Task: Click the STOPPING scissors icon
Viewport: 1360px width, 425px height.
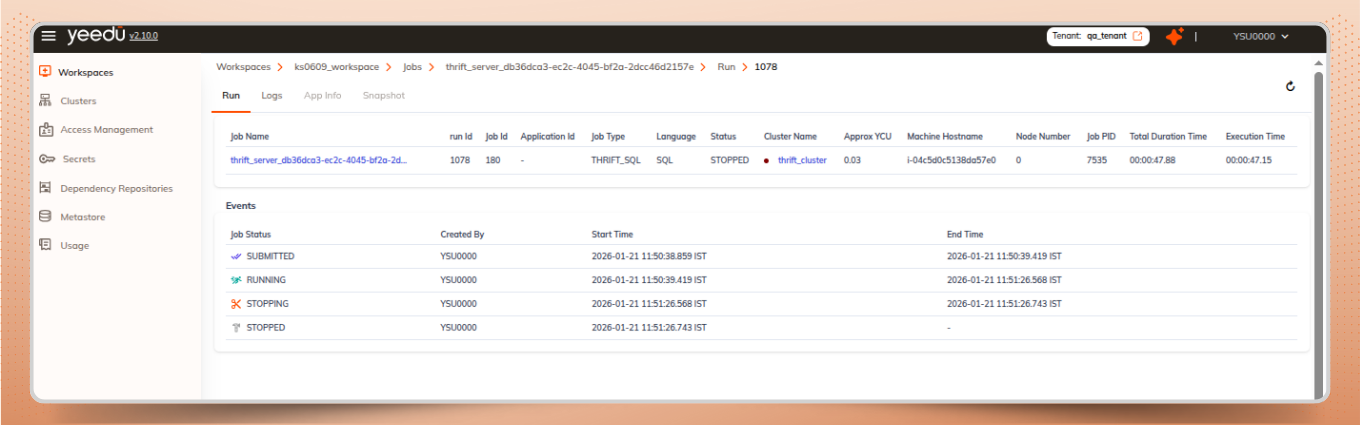Action: click(x=236, y=304)
